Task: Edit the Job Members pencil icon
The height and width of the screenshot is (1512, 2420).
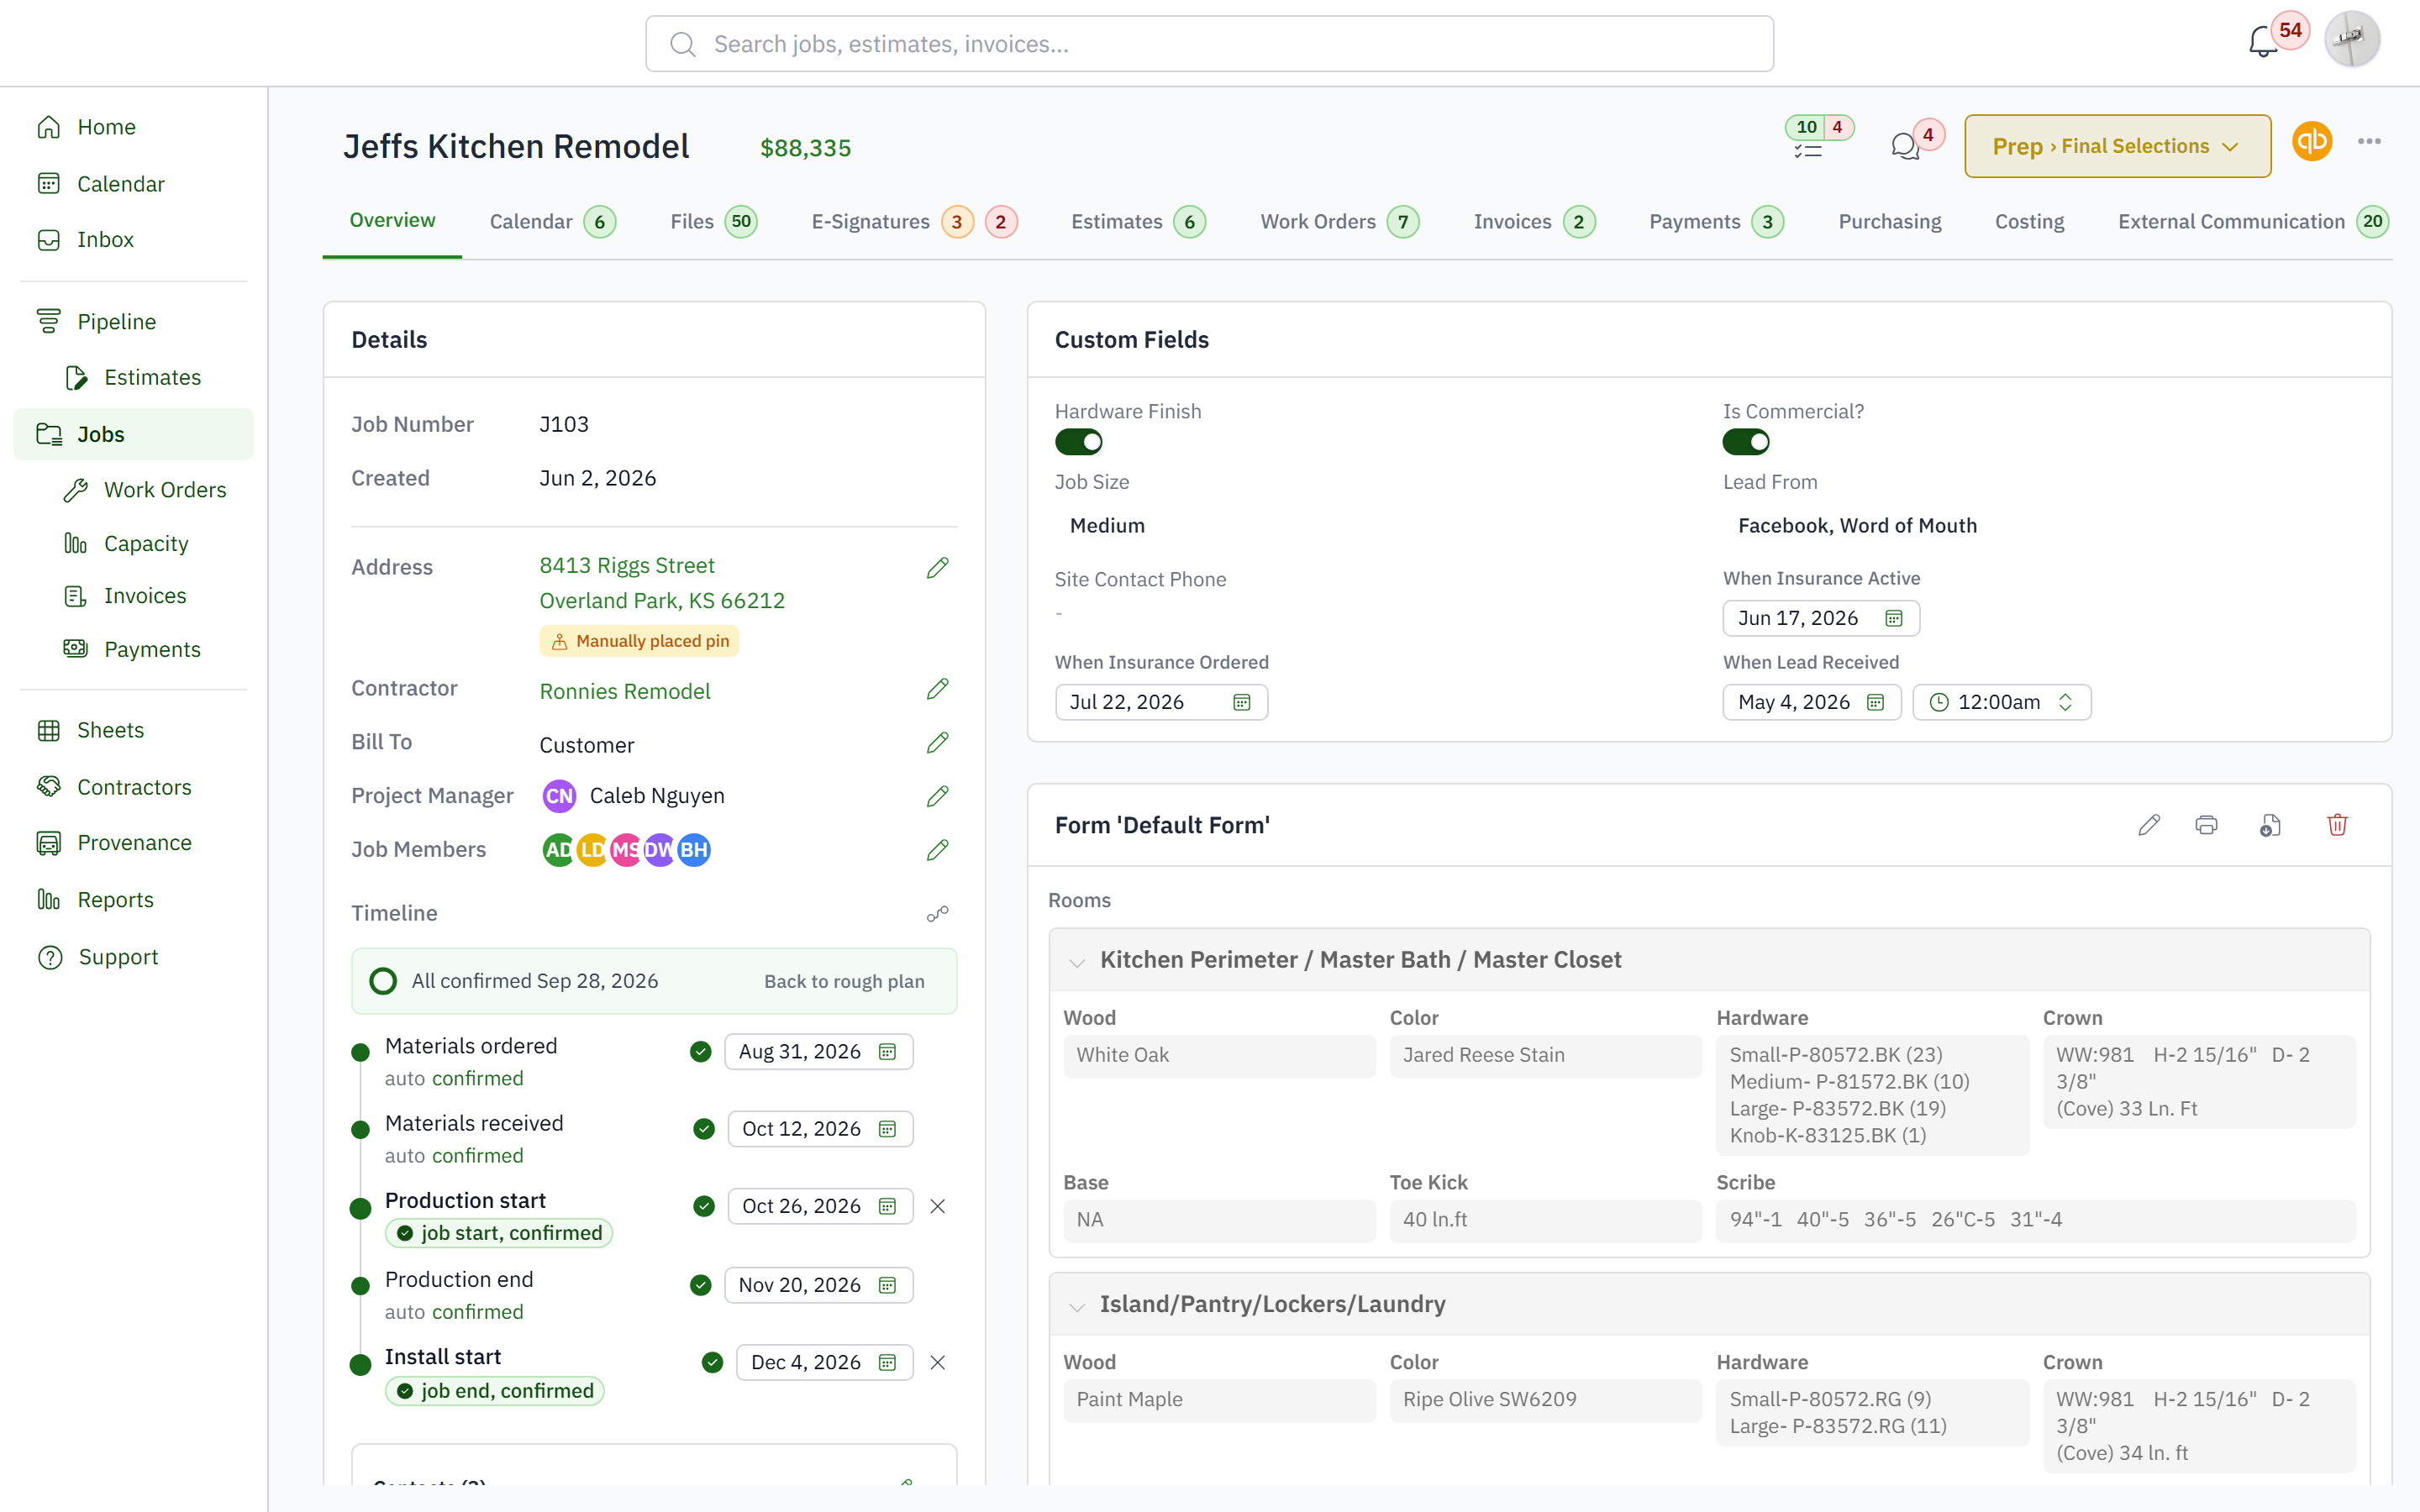Action: pyautogui.click(x=937, y=850)
